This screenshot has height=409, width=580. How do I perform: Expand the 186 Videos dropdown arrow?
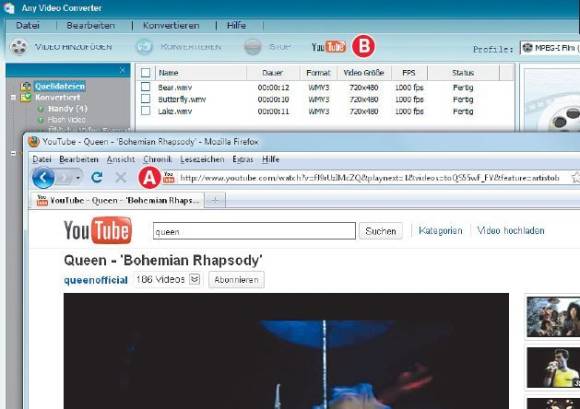[195, 279]
